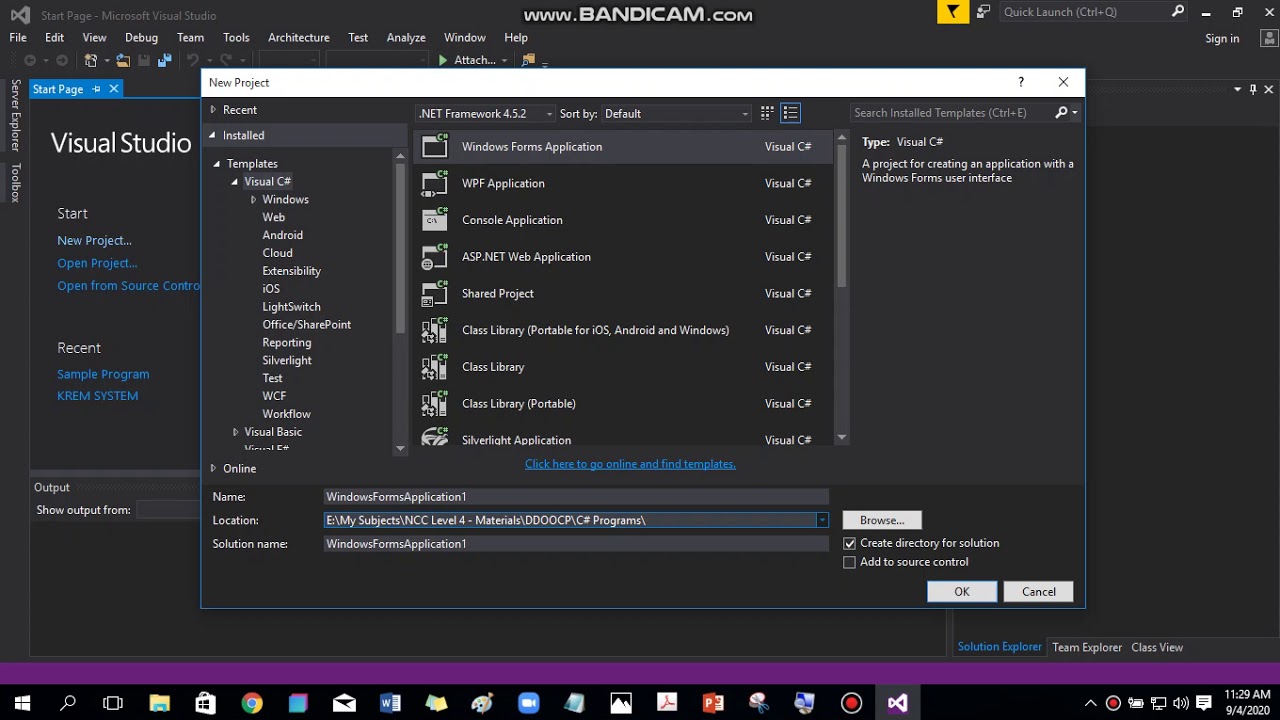The width and height of the screenshot is (1280, 720).
Task: Open the Debug menu
Action: click(x=141, y=38)
